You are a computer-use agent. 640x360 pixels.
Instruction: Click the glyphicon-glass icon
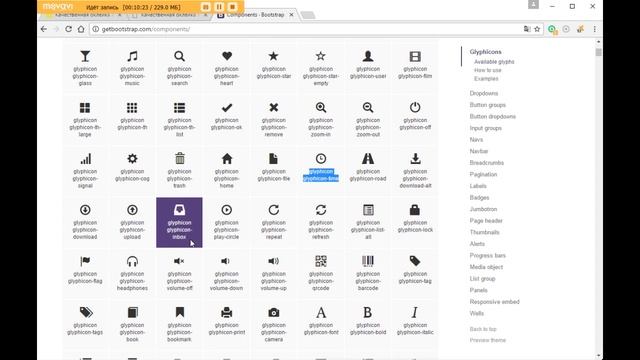(x=85, y=56)
